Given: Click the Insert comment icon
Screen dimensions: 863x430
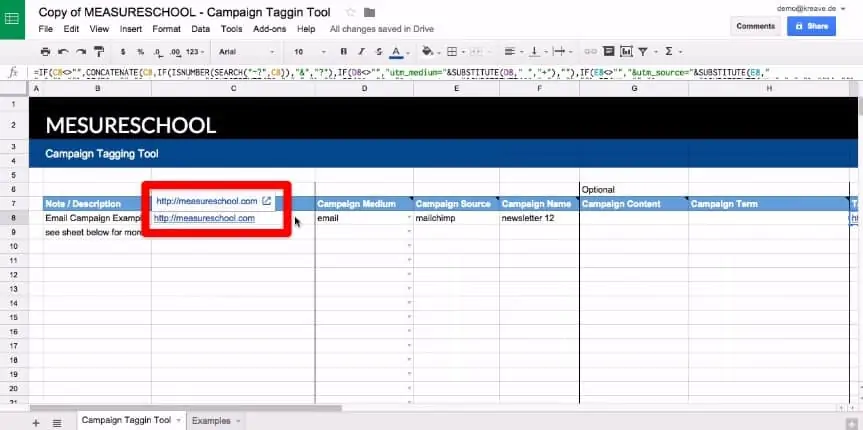Looking at the screenshot, I should (608, 52).
